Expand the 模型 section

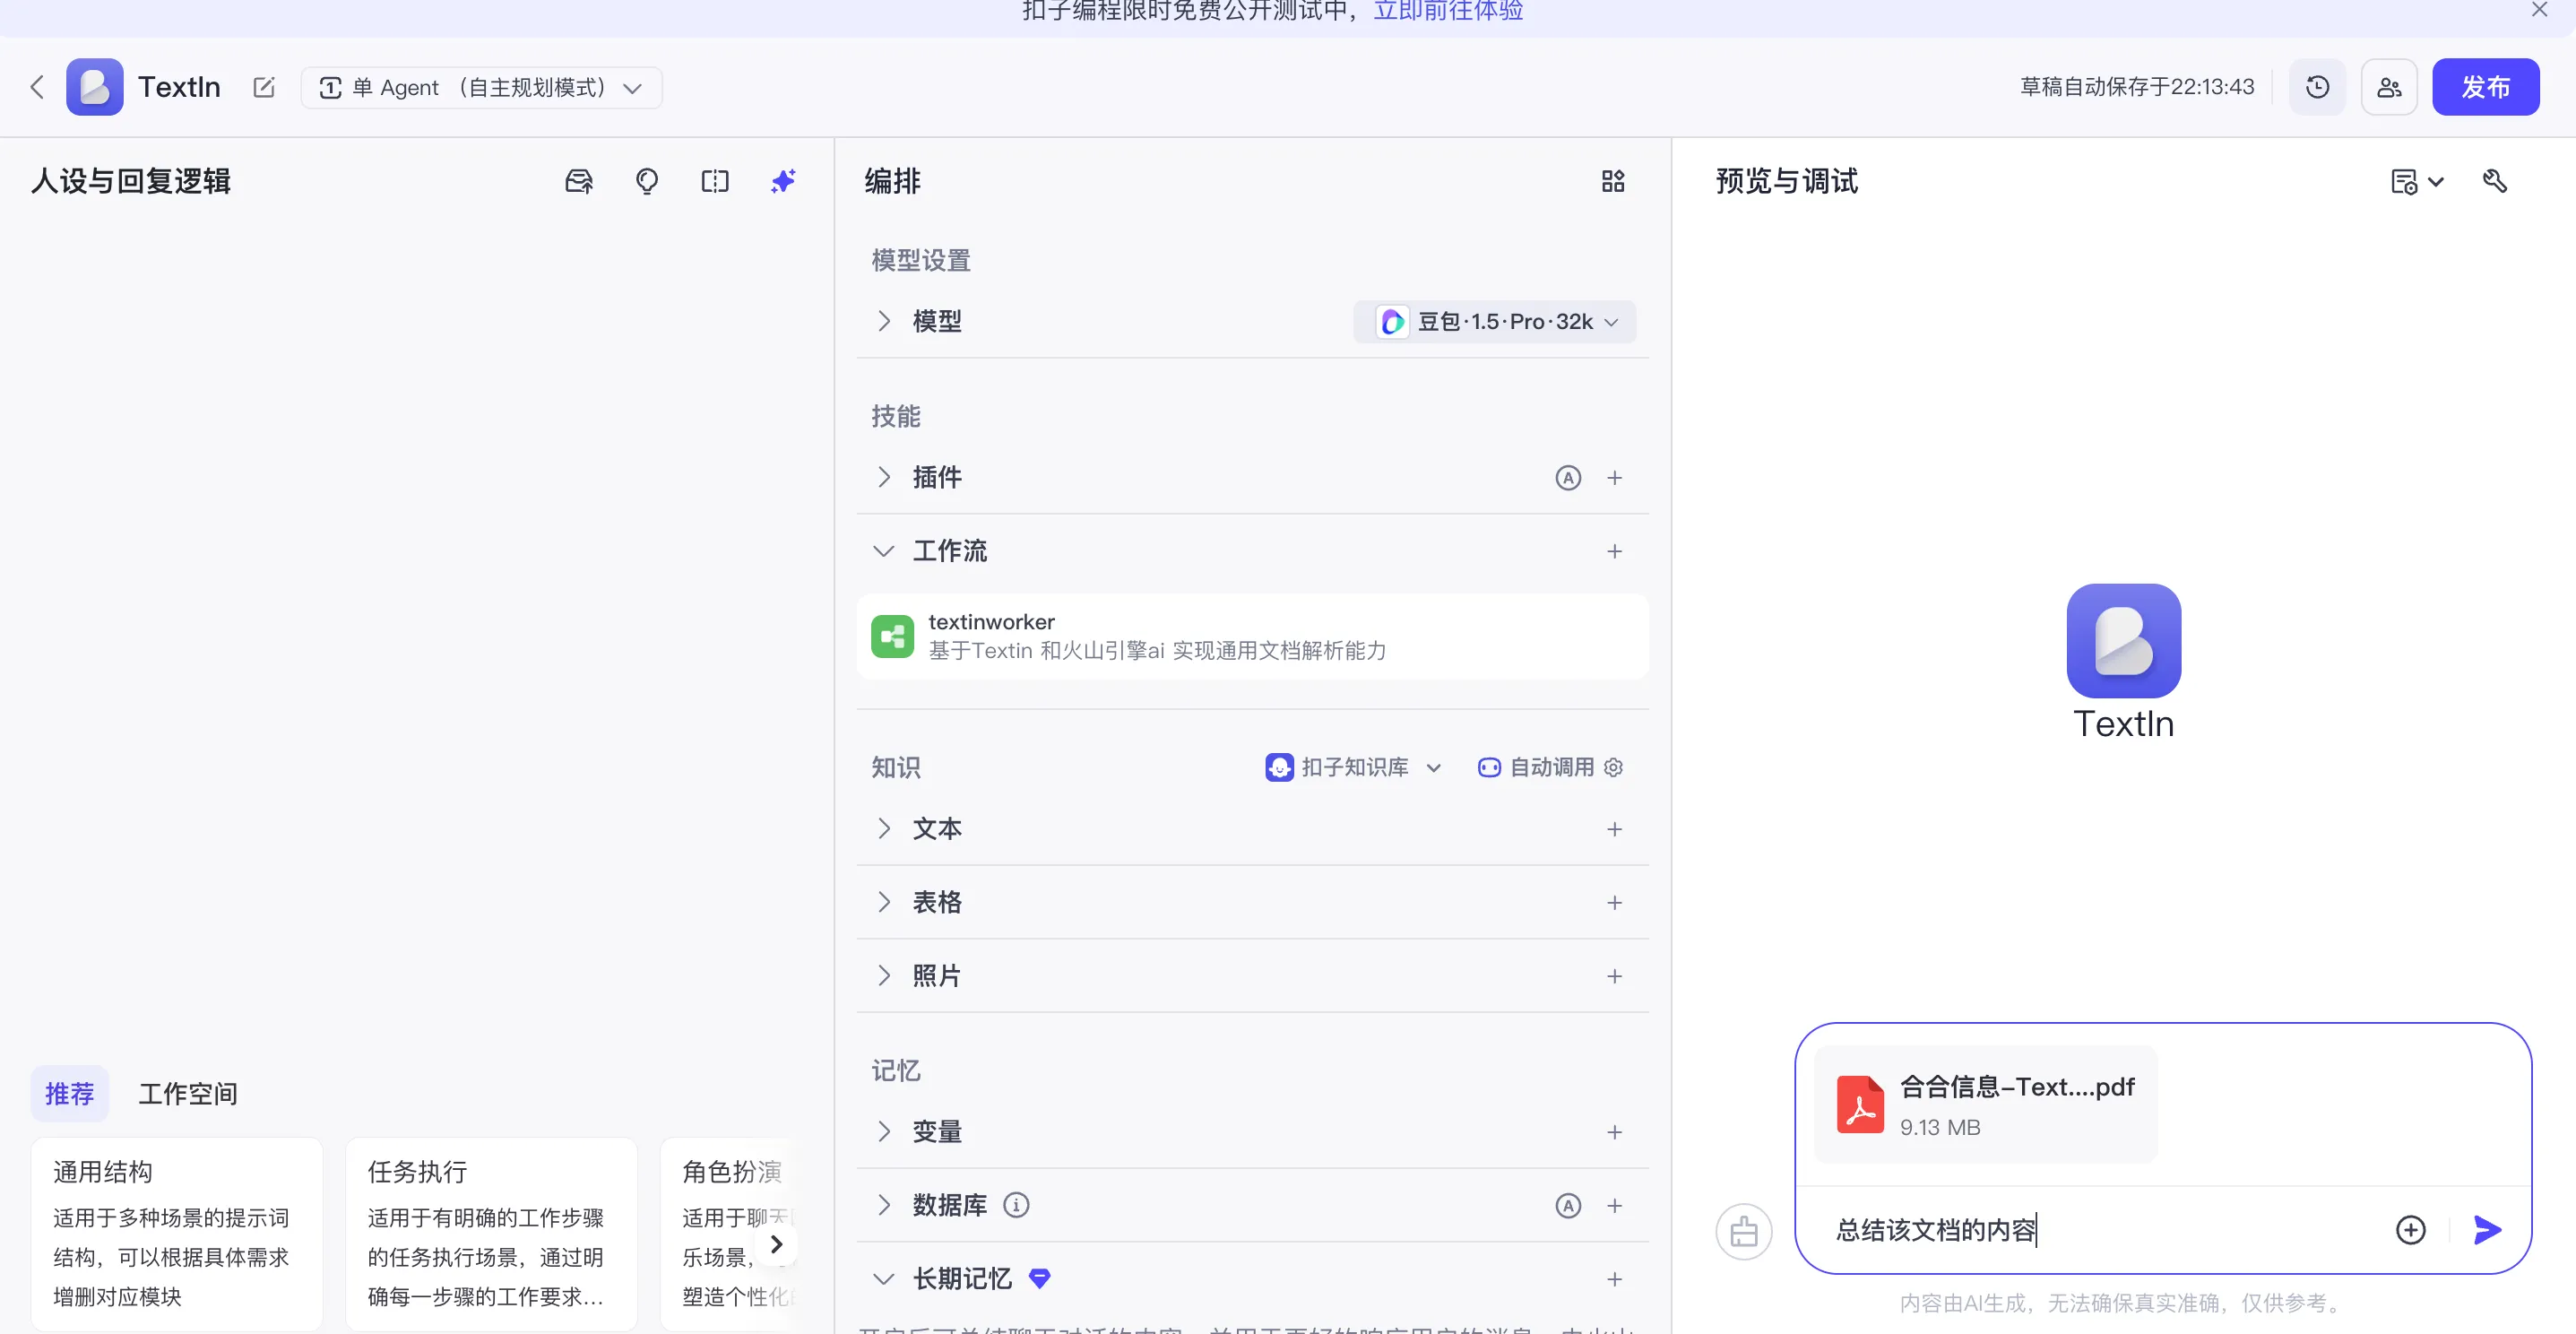click(884, 321)
